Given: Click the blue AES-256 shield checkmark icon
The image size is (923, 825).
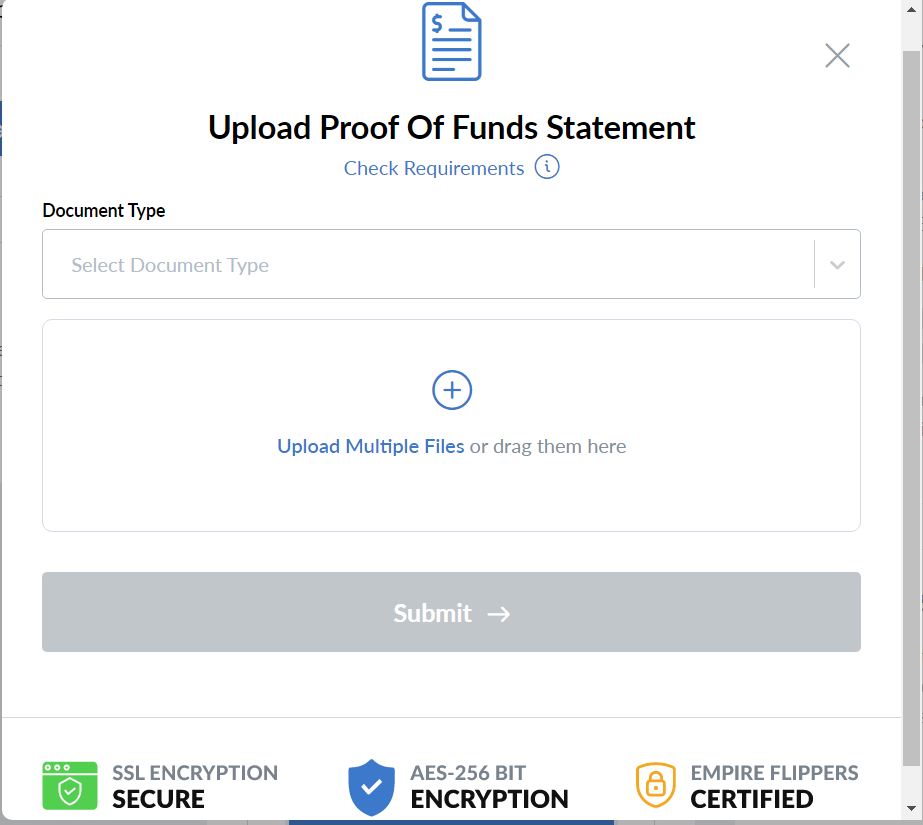Looking at the screenshot, I should pyautogui.click(x=372, y=787).
